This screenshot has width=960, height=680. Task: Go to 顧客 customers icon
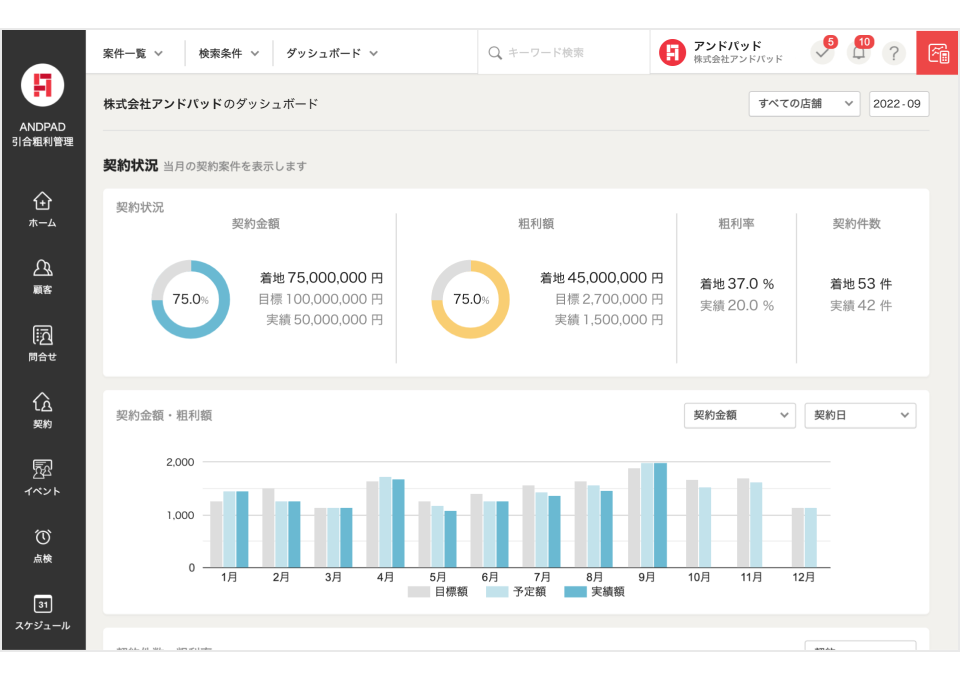point(42,268)
